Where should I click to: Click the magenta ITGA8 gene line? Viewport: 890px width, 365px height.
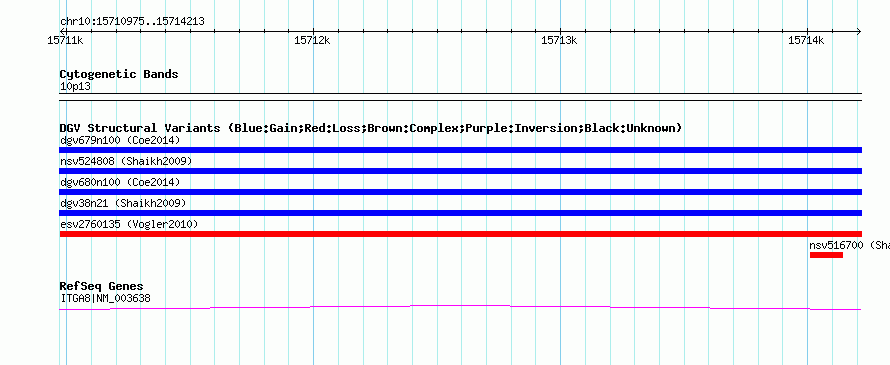coord(460,307)
